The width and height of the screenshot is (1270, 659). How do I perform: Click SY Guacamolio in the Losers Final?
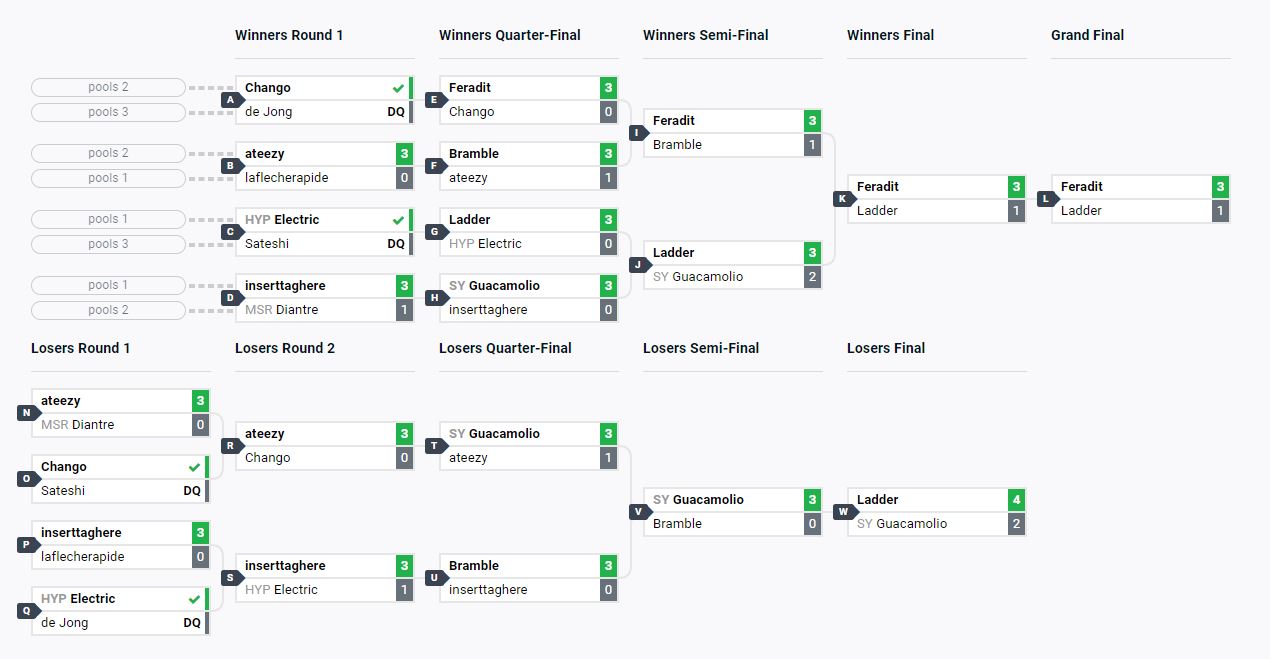click(x=901, y=524)
